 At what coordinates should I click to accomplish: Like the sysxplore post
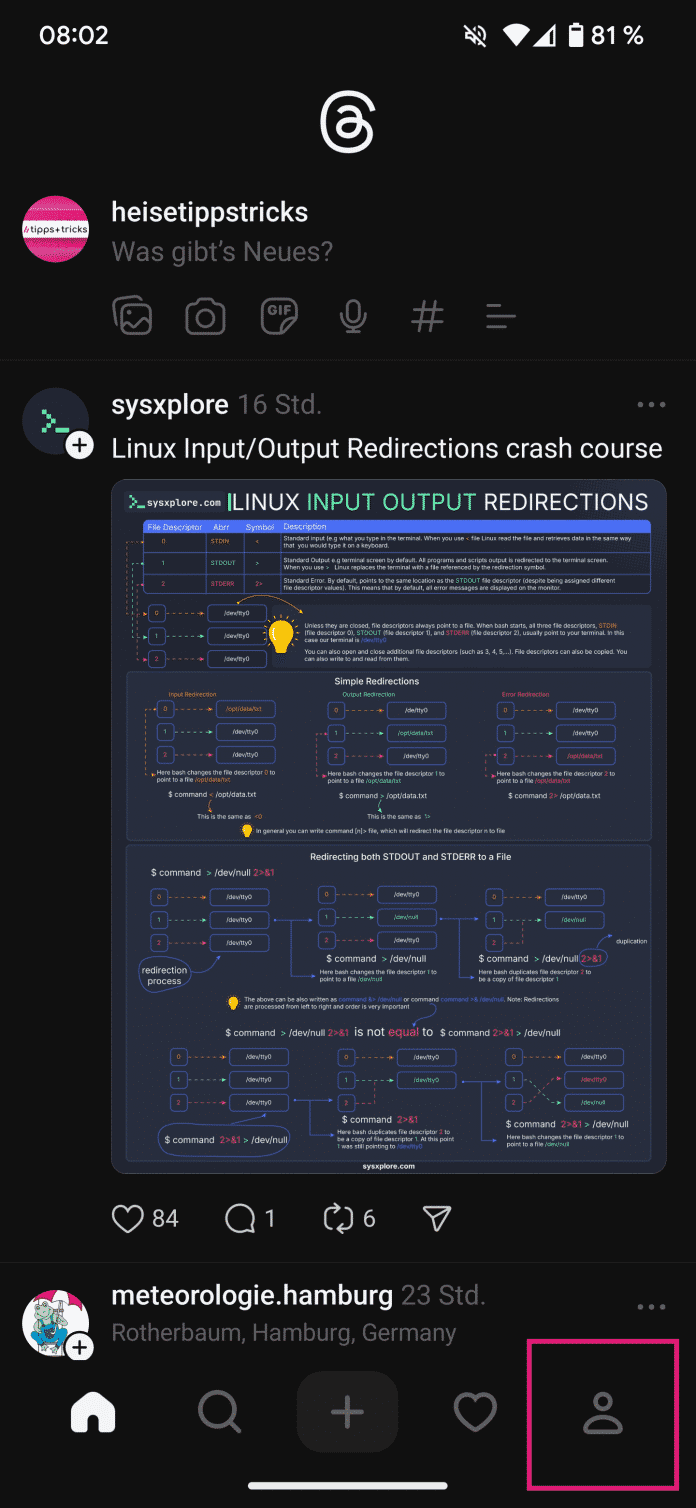pos(128,1217)
